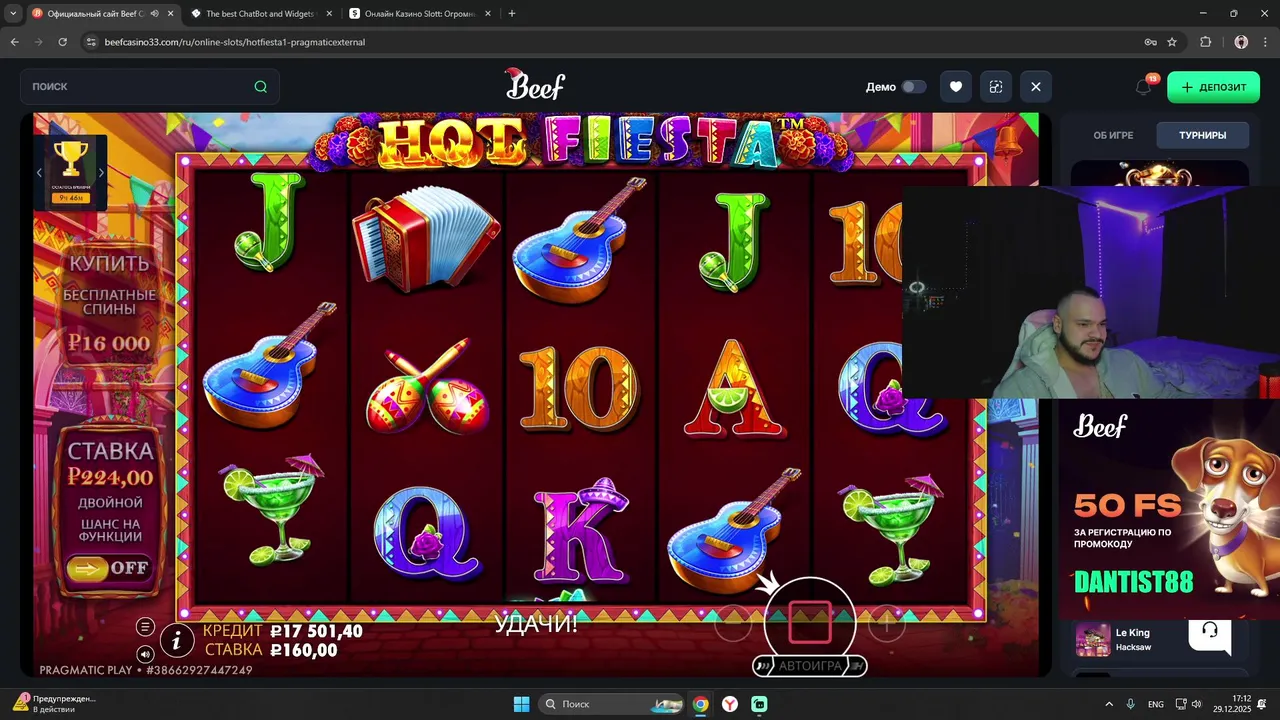Viewport: 1280px width, 720px height.
Task: Stop the spin with red square button
Action: (809, 623)
